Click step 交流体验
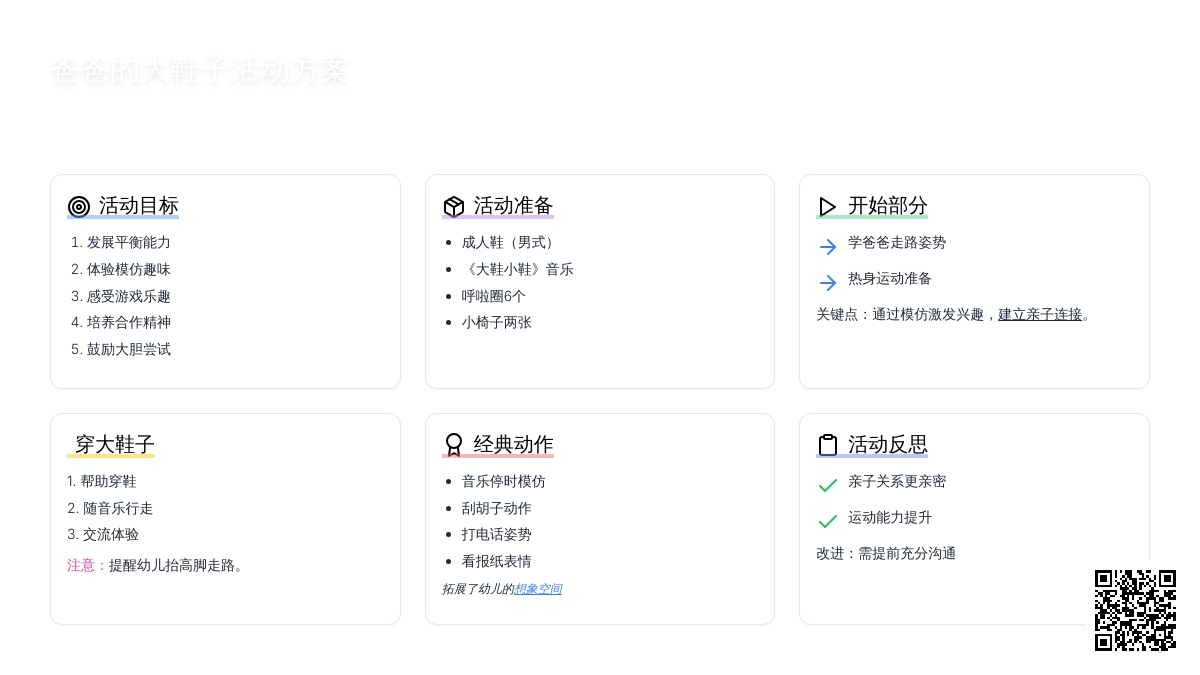1200x675 pixels. click(111, 535)
